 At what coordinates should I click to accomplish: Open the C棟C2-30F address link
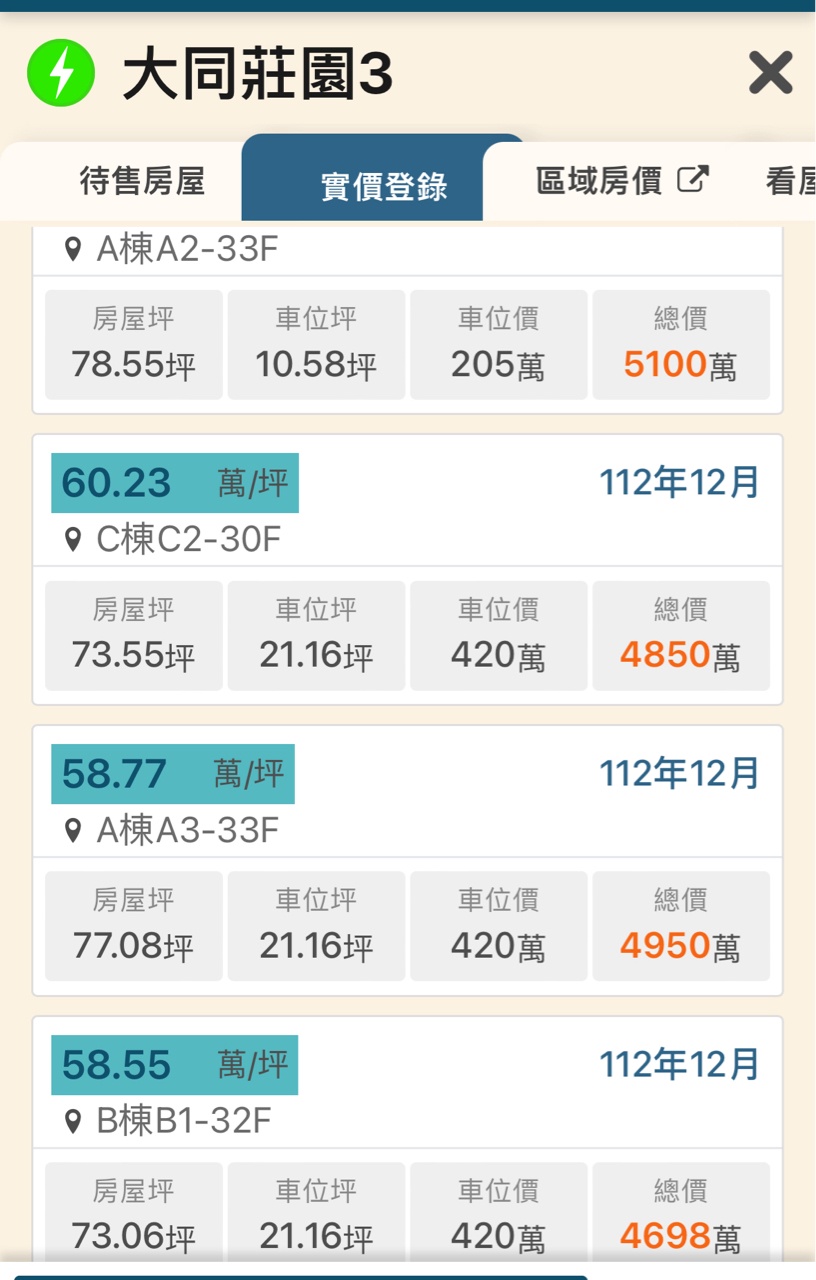(x=188, y=540)
